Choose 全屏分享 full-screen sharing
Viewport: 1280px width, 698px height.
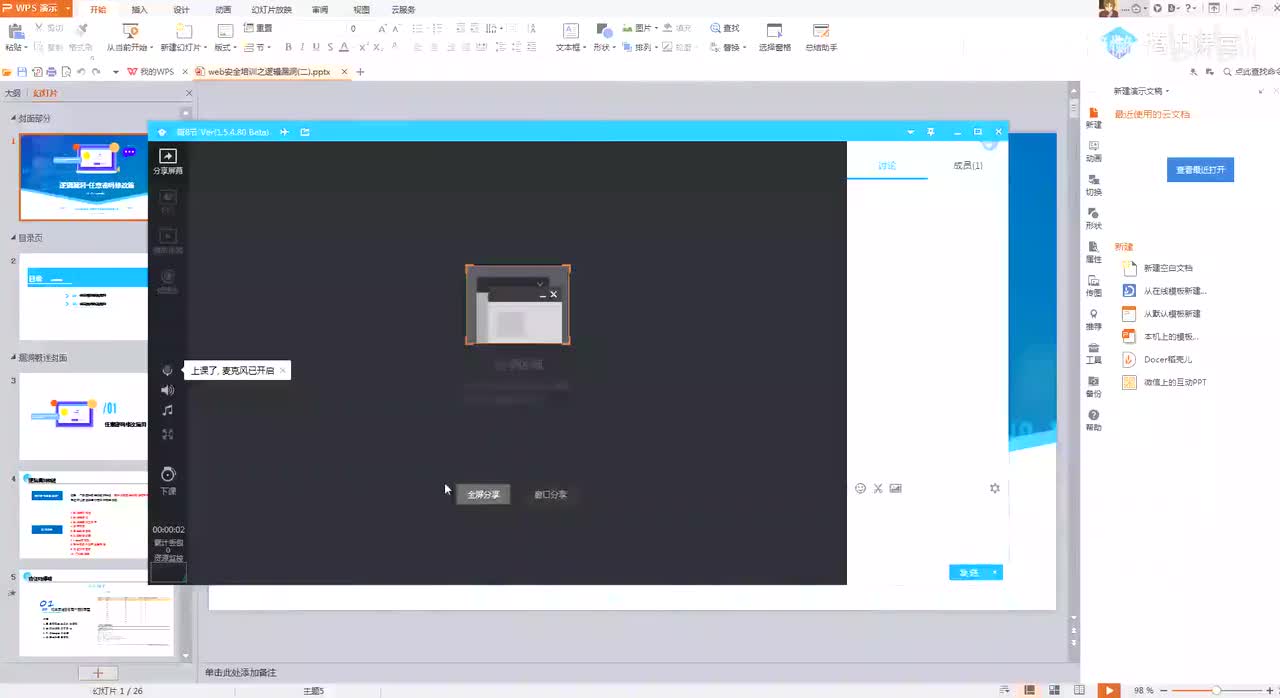483,494
